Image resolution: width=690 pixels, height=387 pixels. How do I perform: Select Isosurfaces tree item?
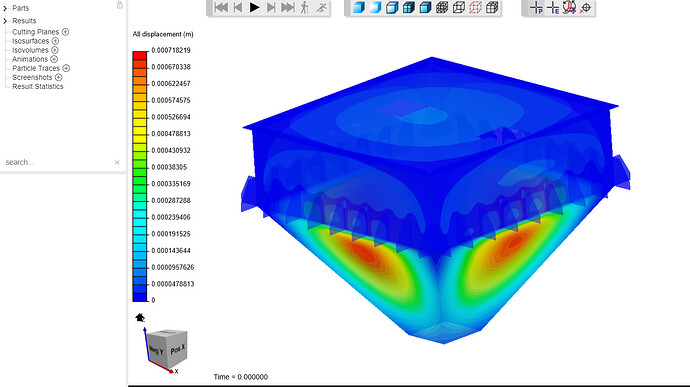[30, 41]
